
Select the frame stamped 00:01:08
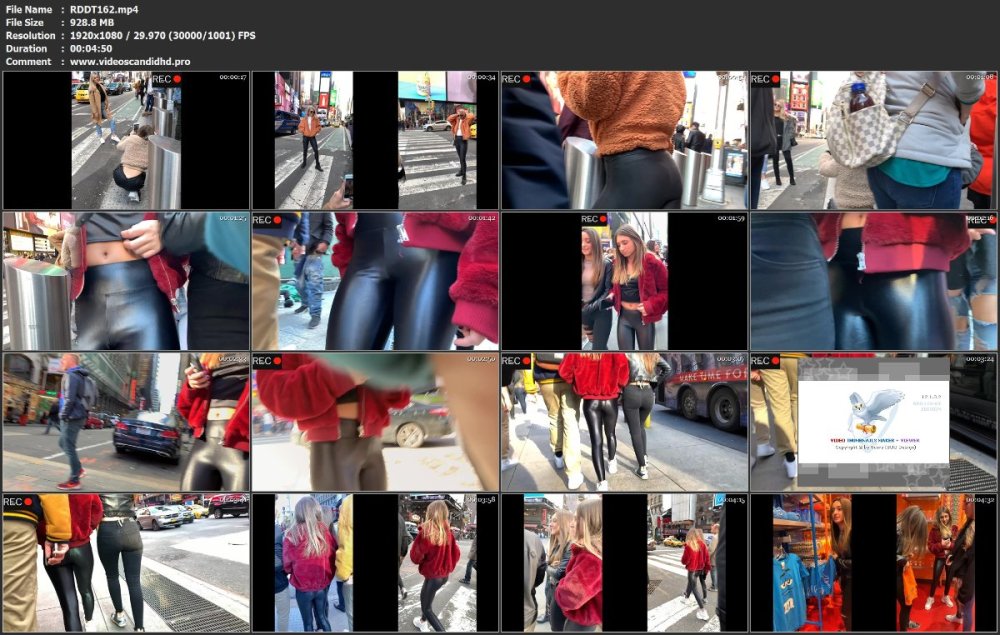coord(874,140)
